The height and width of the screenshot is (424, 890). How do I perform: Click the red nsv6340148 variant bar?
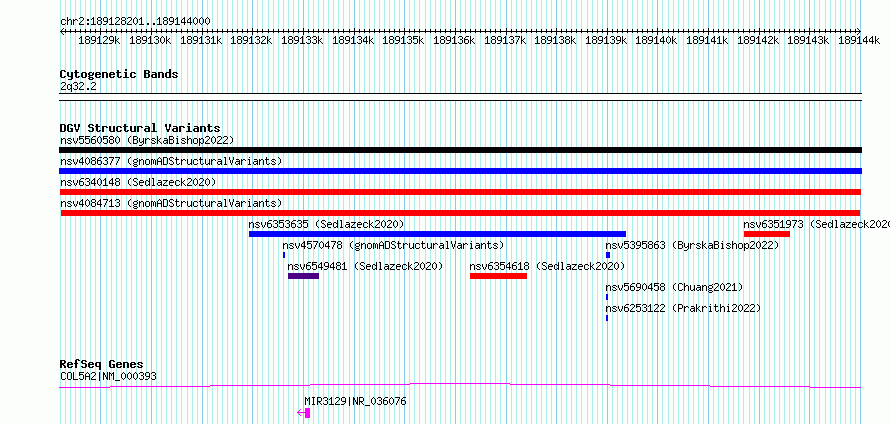click(x=460, y=192)
